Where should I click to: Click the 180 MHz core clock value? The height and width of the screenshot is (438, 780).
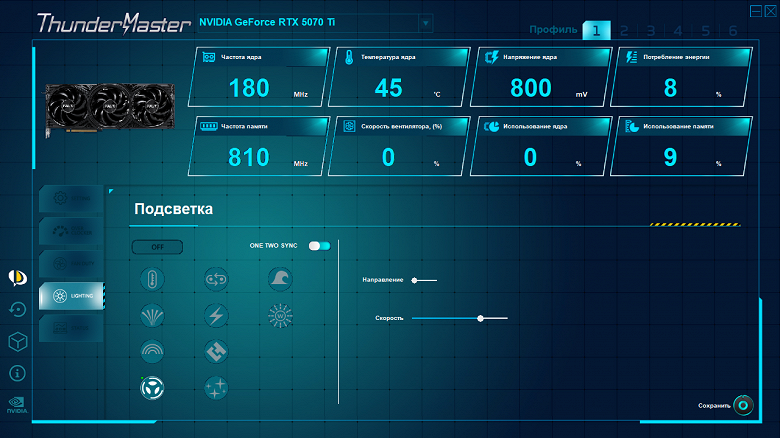click(x=249, y=88)
